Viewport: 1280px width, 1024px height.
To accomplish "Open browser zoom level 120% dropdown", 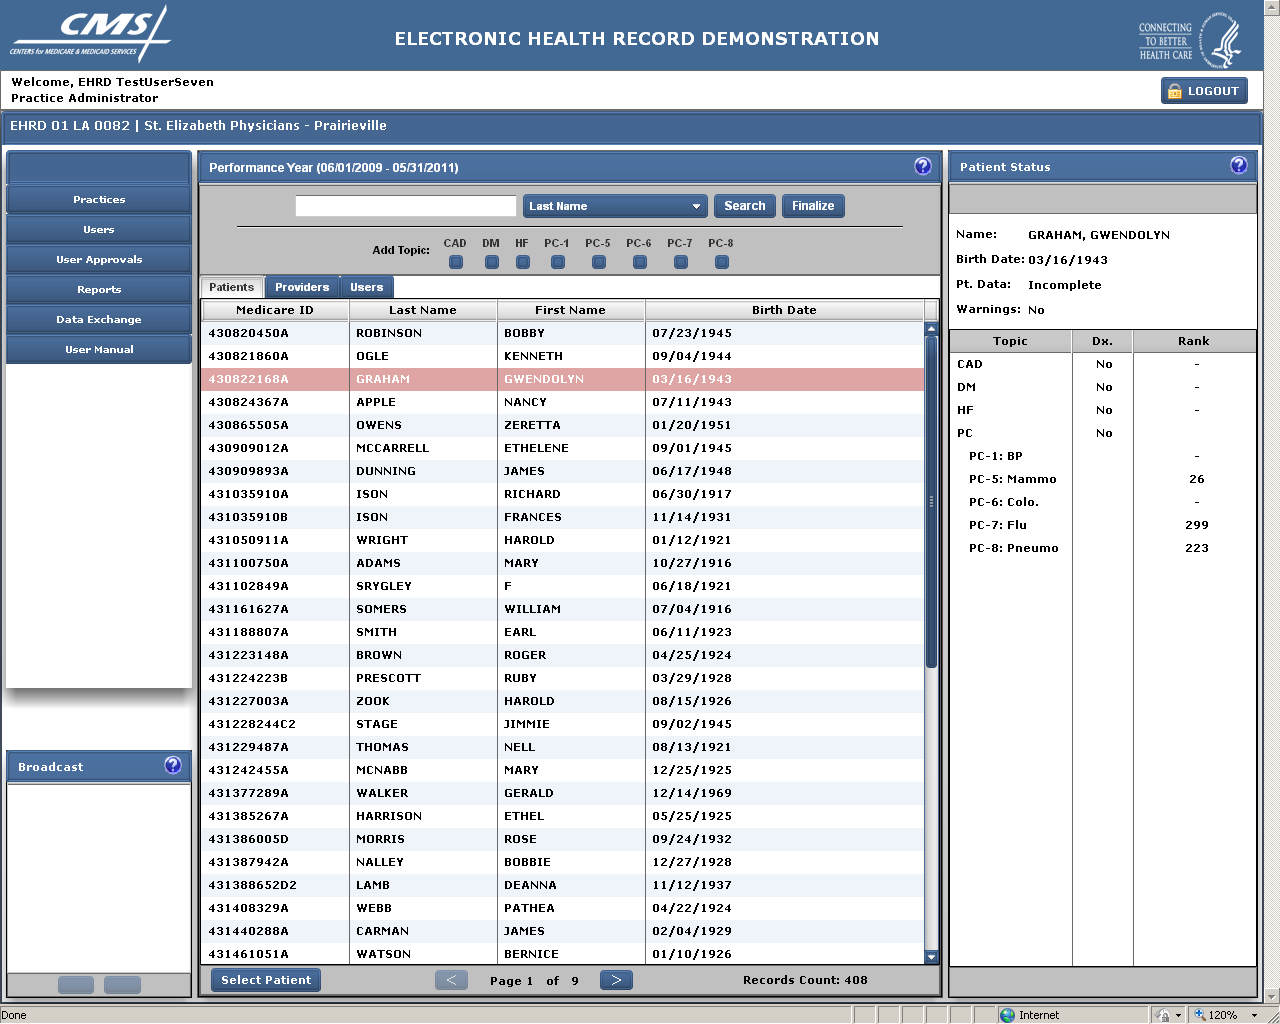I will 1255,1015.
